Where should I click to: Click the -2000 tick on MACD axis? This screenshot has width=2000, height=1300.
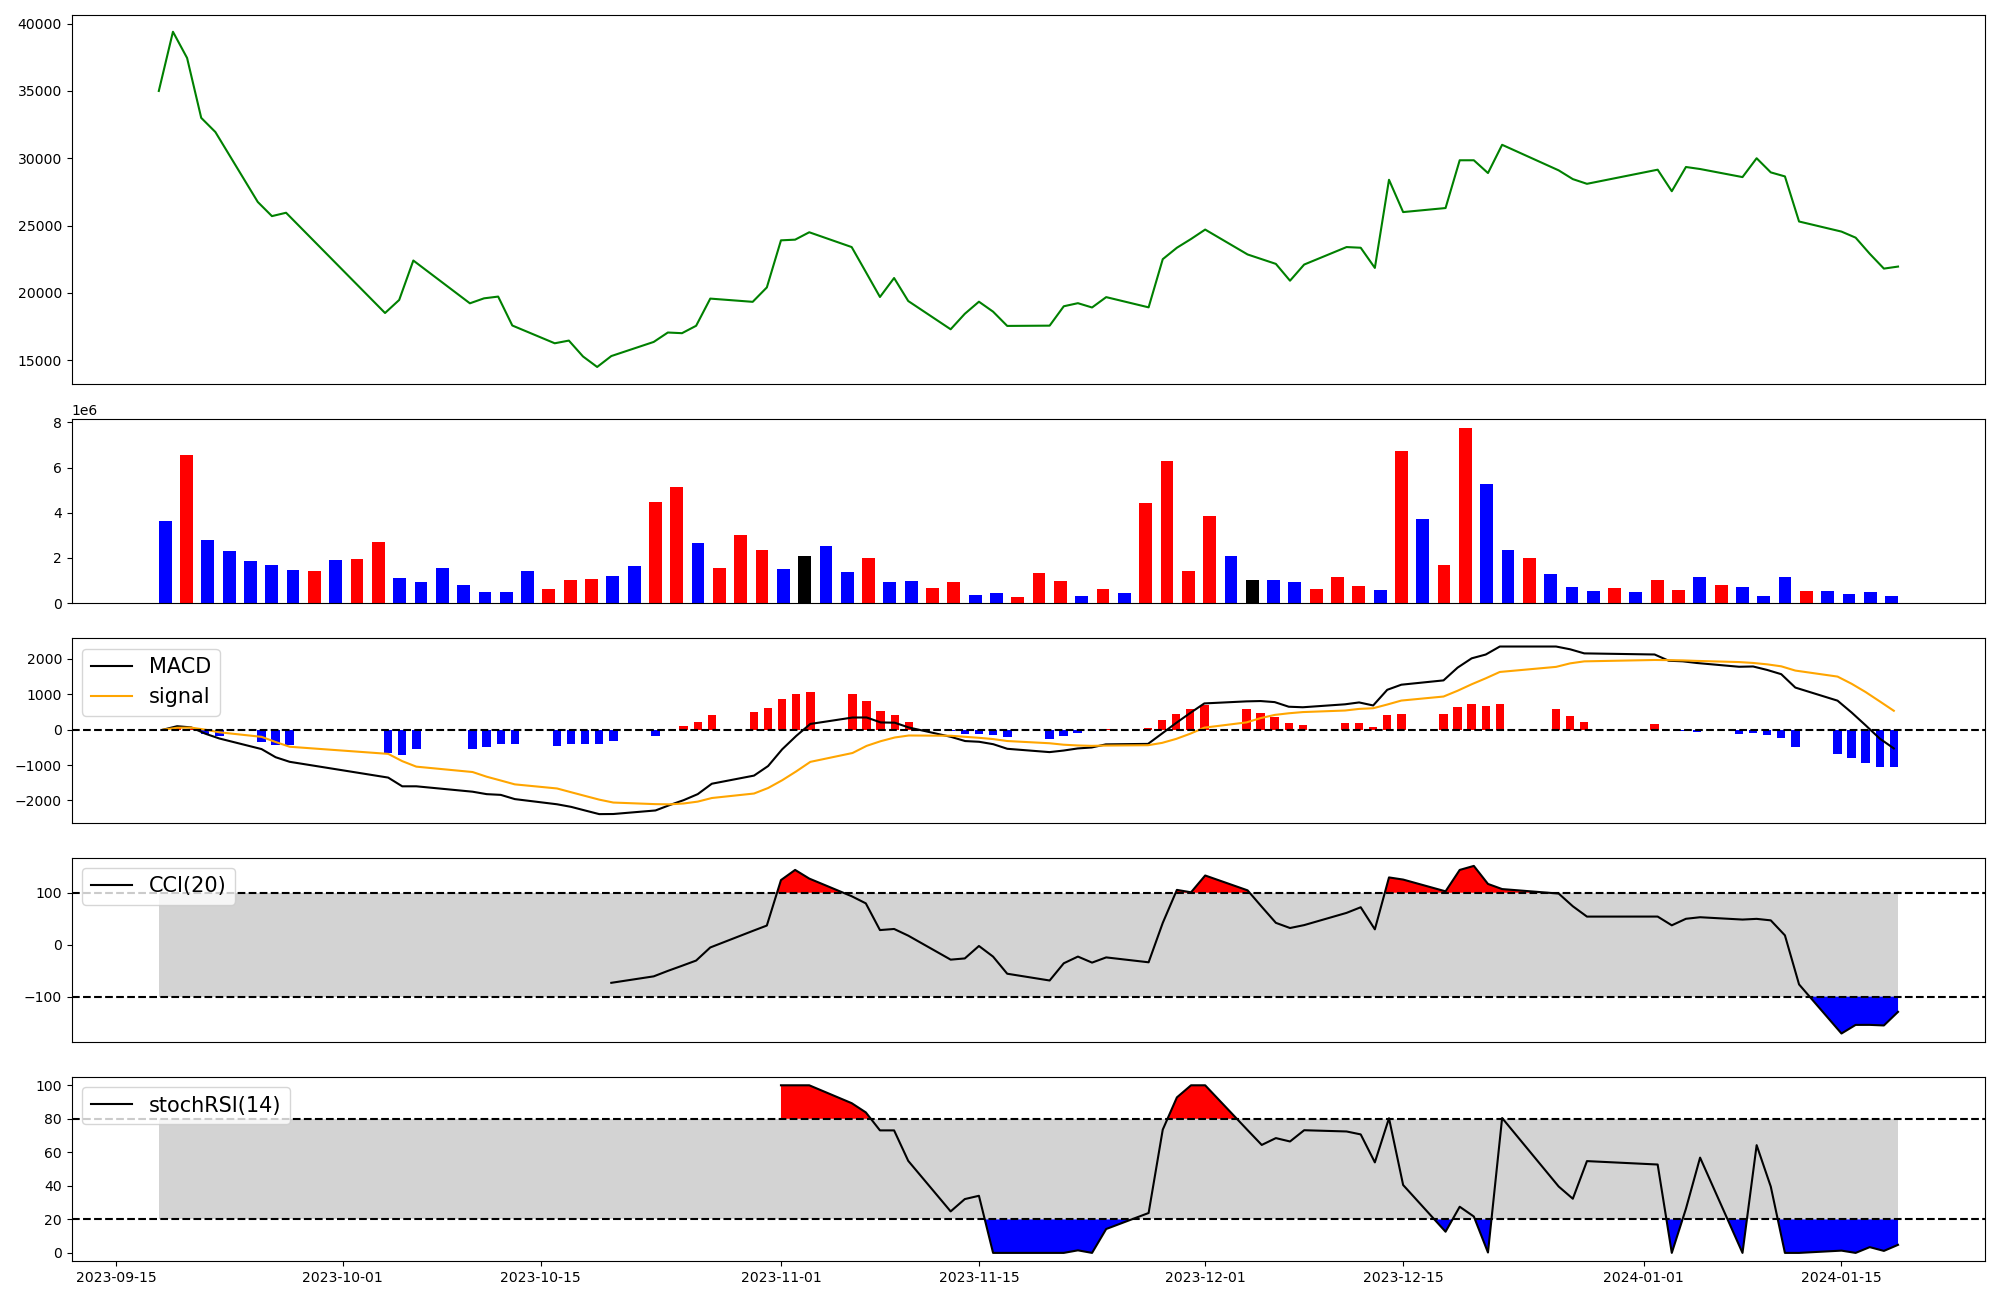point(36,801)
